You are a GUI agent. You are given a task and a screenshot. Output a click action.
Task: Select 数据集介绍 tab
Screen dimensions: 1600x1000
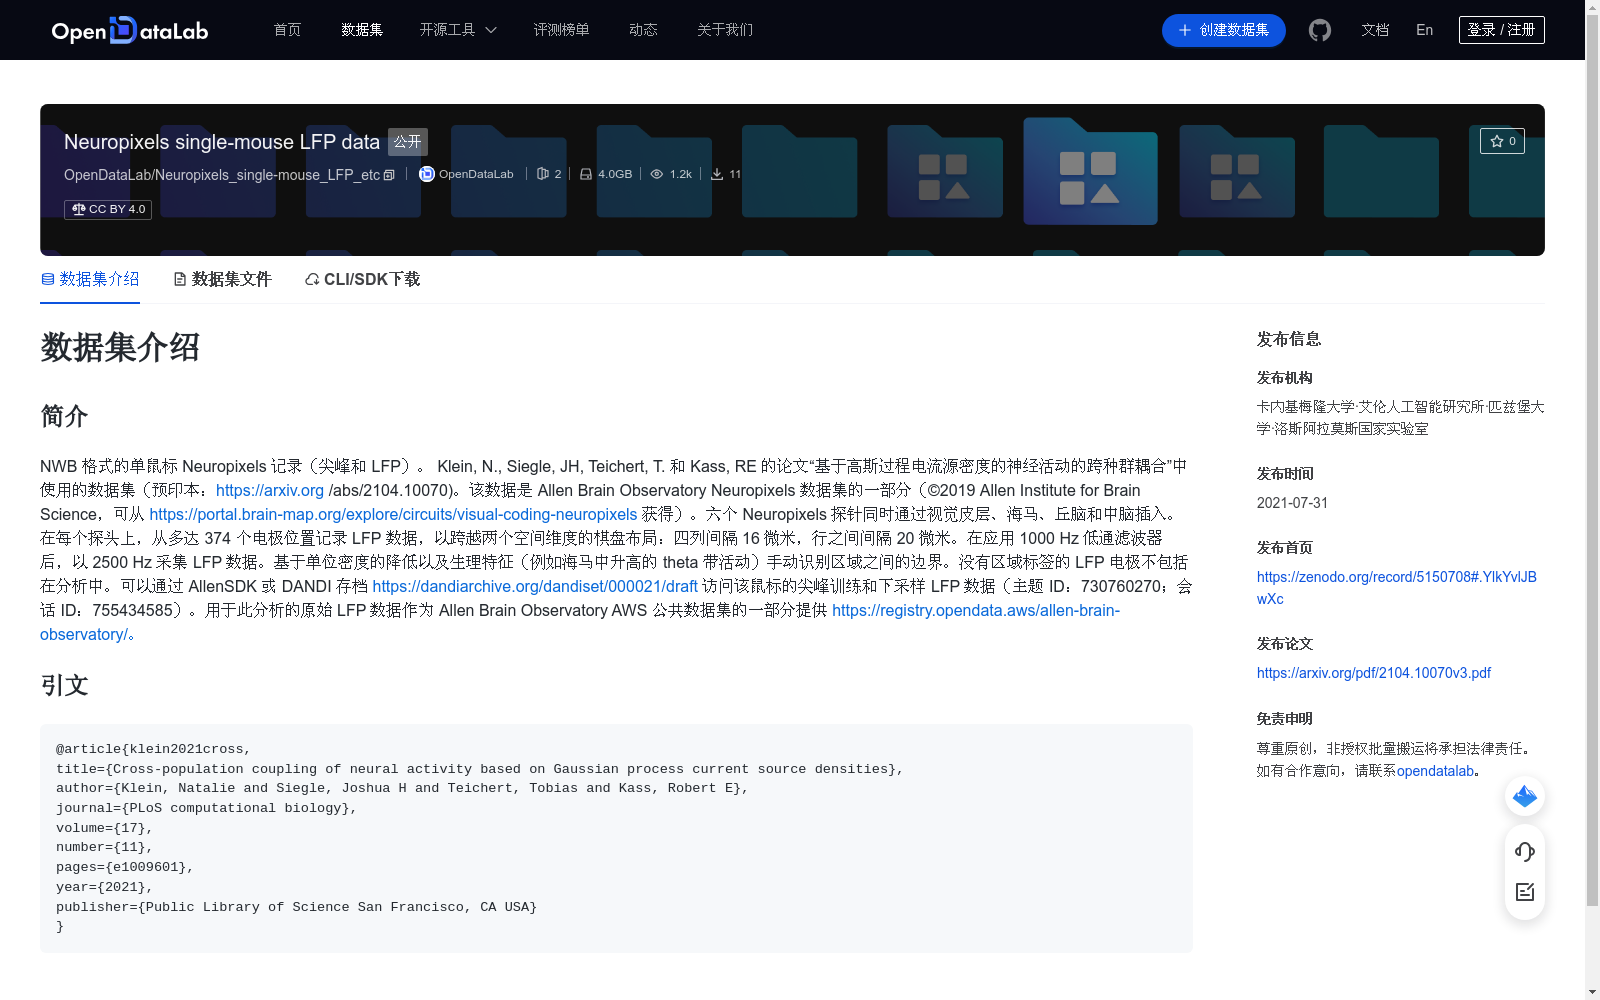coord(90,279)
